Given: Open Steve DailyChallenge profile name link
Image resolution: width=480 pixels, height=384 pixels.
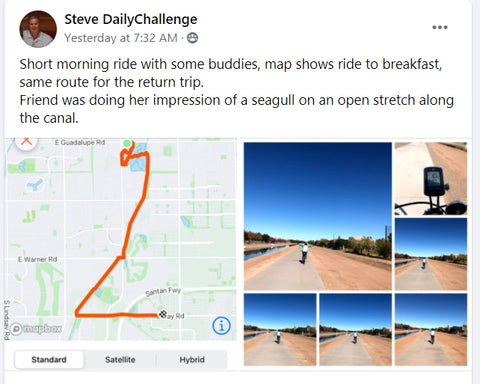Looking at the screenshot, I should pyautogui.click(x=131, y=19).
